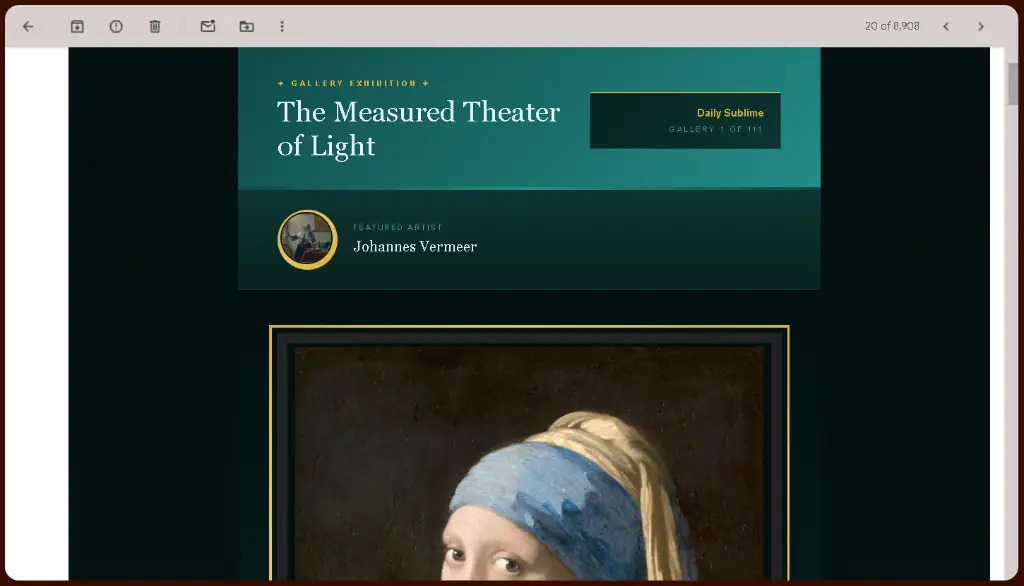Screen dimensions: 1024x586
Task: Click the featured artist portrait thumbnail
Action: [307, 239]
